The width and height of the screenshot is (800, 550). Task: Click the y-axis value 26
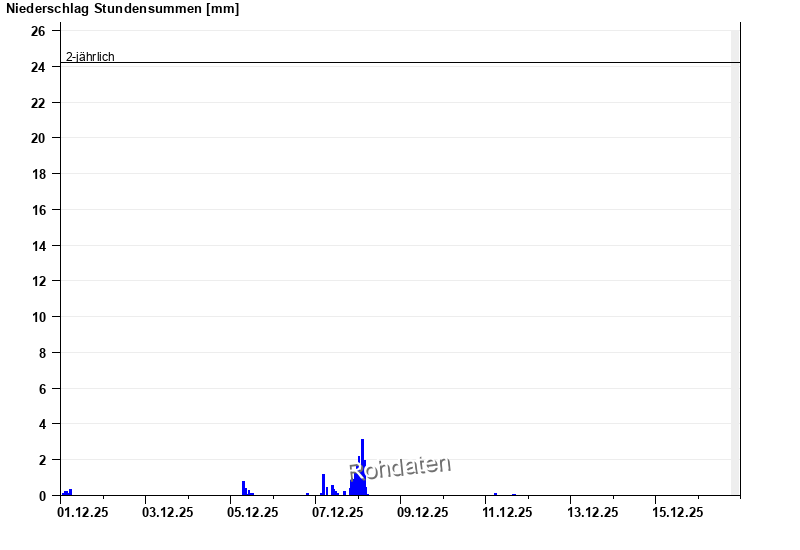click(38, 31)
